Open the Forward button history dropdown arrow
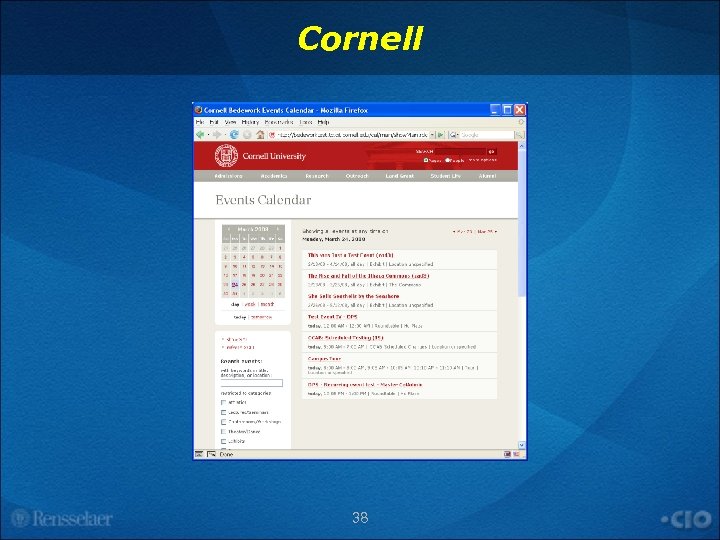This screenshot has width=720, height=540. coord(225,135)
